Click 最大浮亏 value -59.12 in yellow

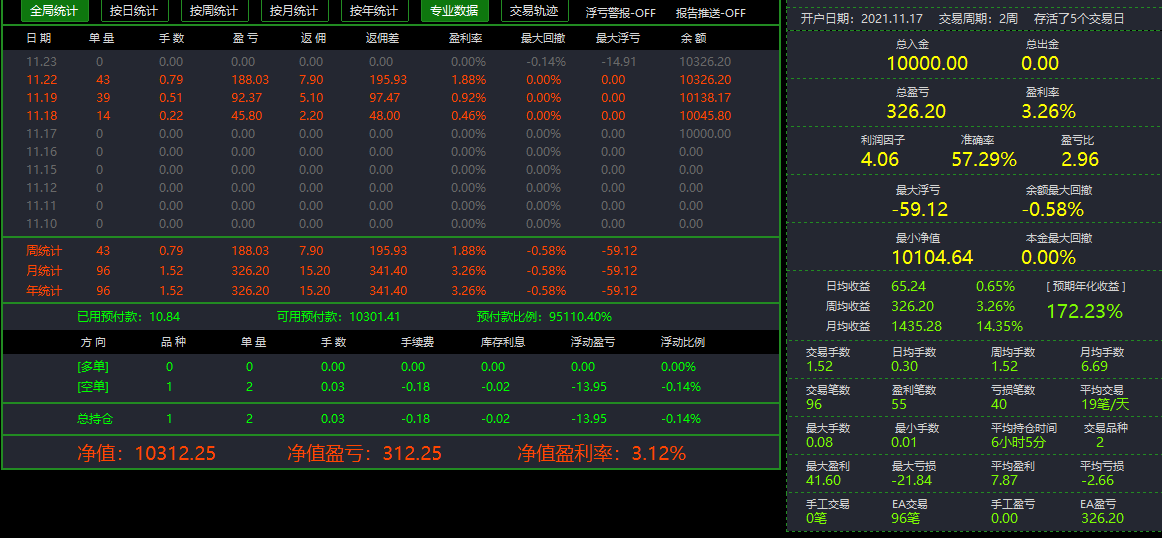(x=920, y=210)
